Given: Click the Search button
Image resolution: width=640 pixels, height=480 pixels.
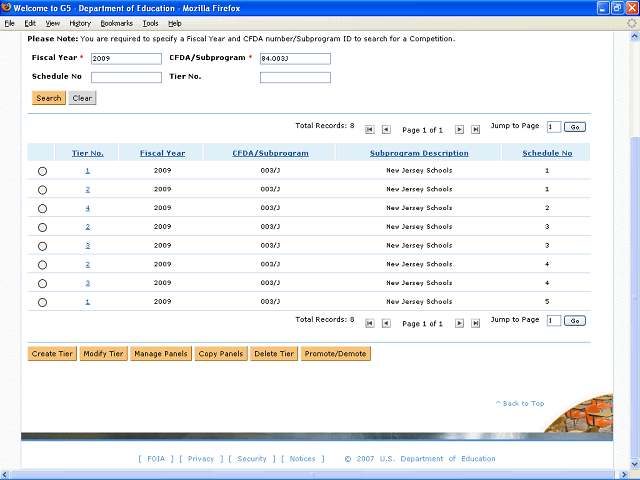Looking at the screenshot, I should pyautogui.click(x=48, y=98).
